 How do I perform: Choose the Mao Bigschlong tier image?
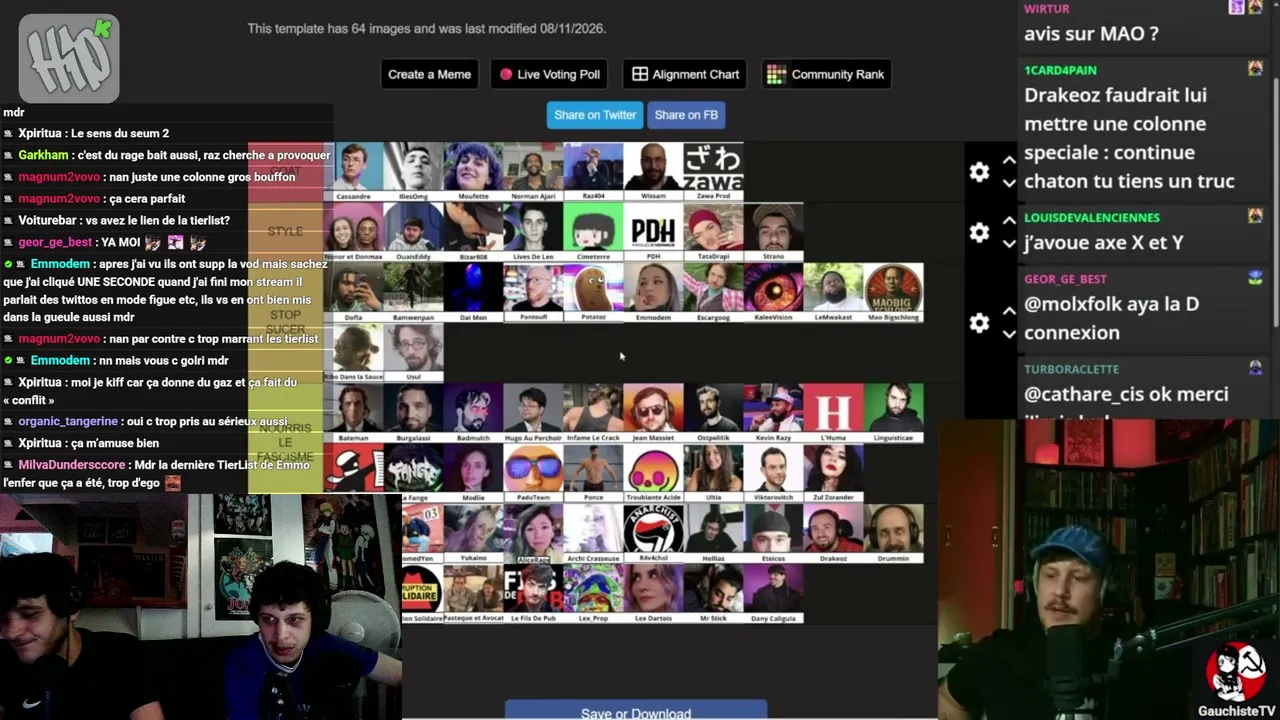893,292
